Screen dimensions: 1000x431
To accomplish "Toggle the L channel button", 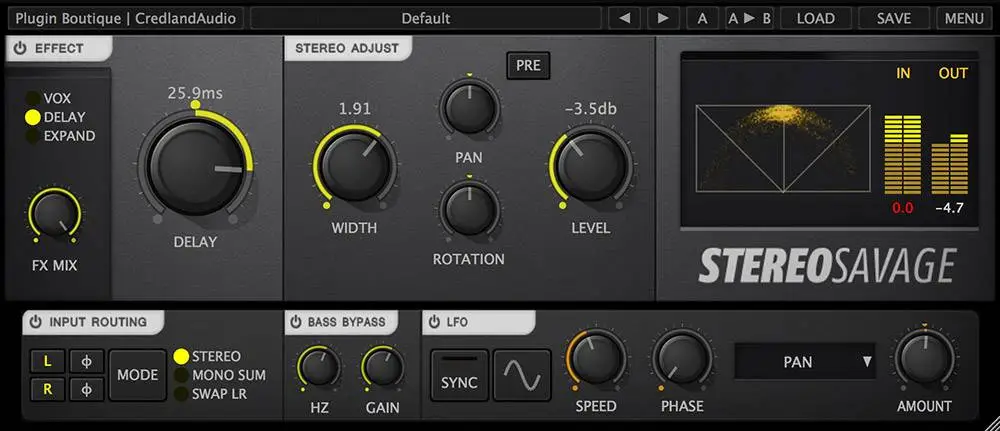I will tap(47, 362).
